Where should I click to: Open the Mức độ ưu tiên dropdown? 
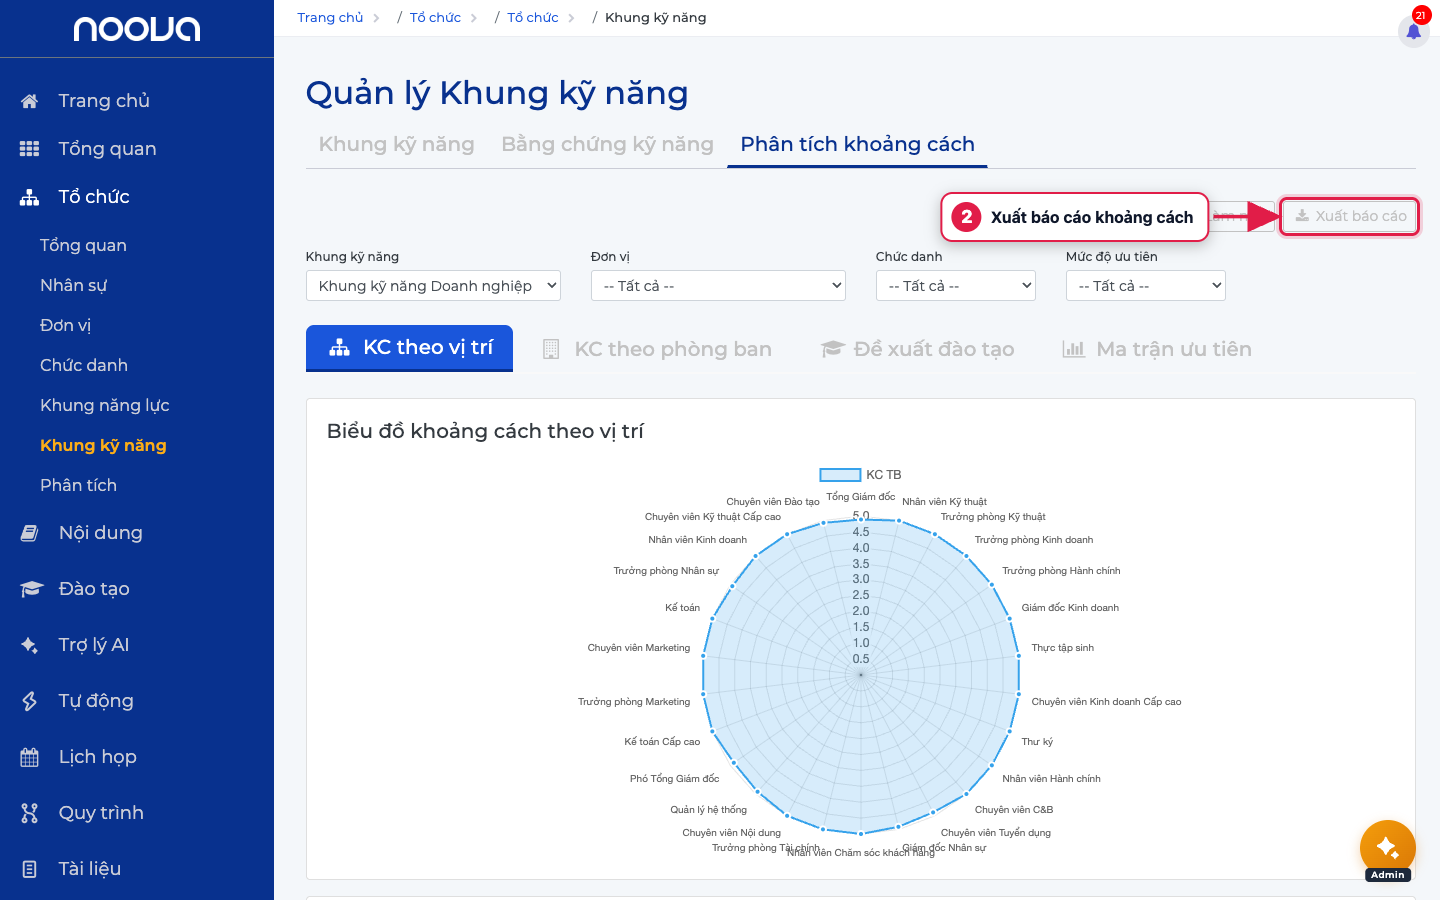[1146, 286]
